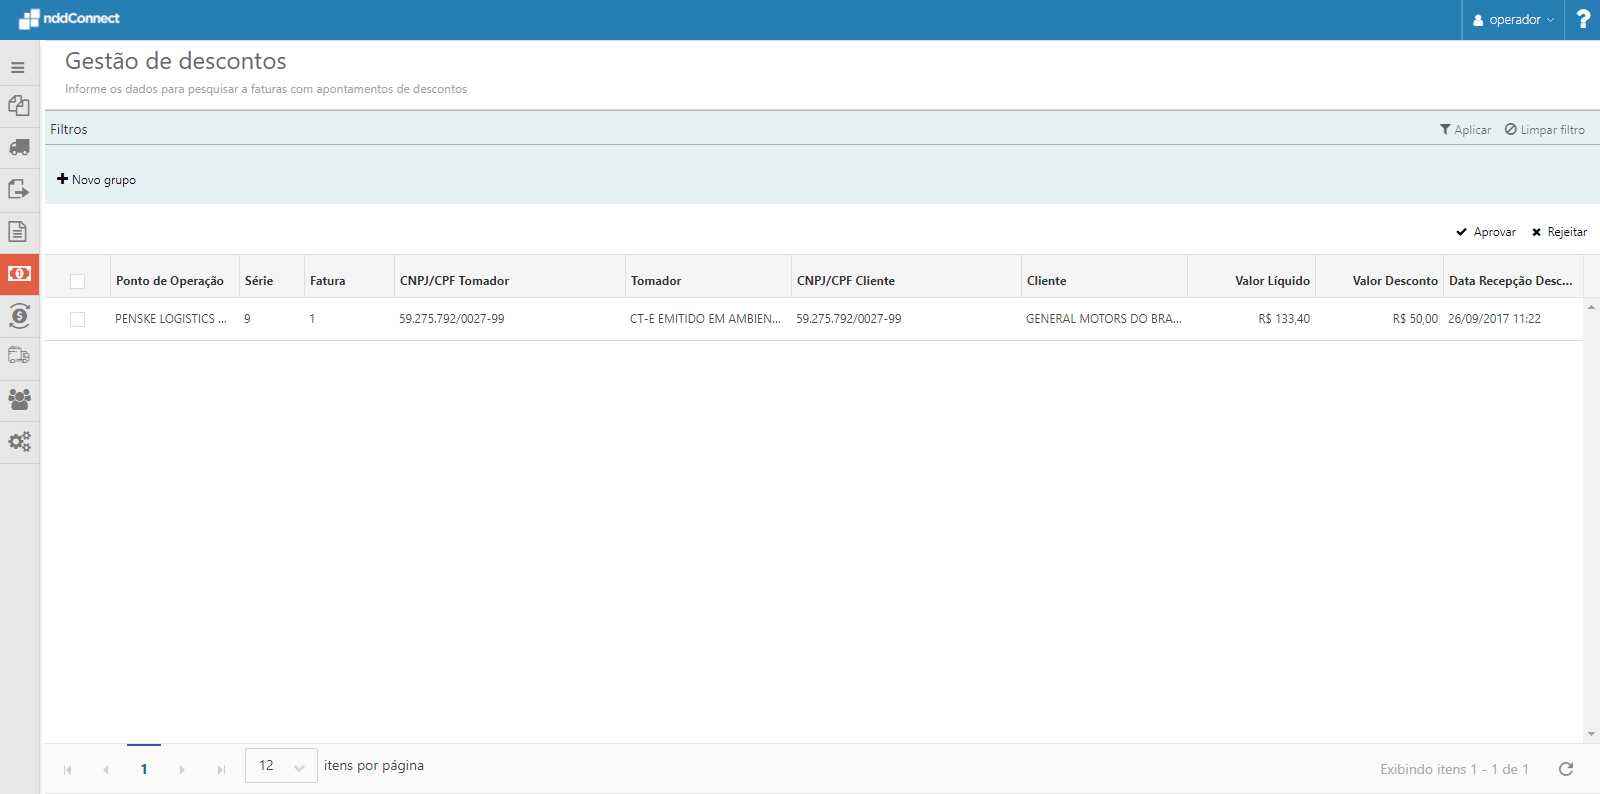Click the truck icon in sidebar
The width and height of the screenshot is (1600, 794).
pos(19,148)
